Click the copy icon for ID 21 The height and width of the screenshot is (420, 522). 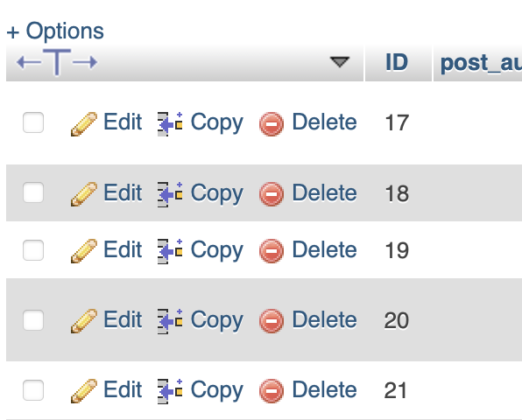(170, 391)
